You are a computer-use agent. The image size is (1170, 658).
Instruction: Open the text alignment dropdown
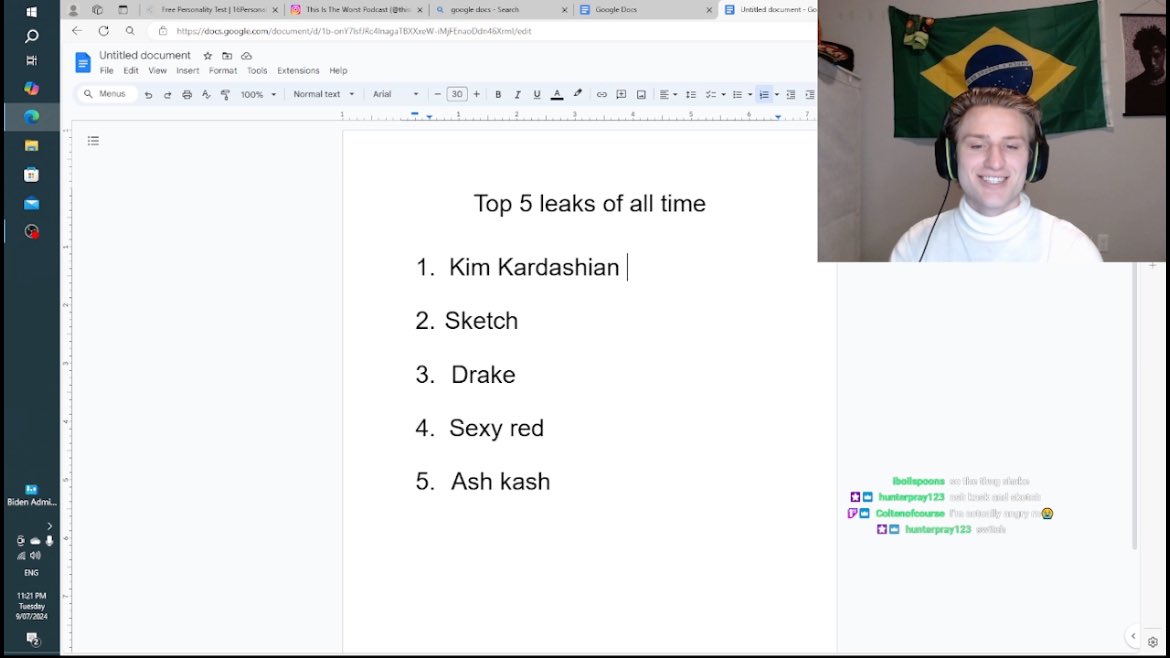point(668,95)
